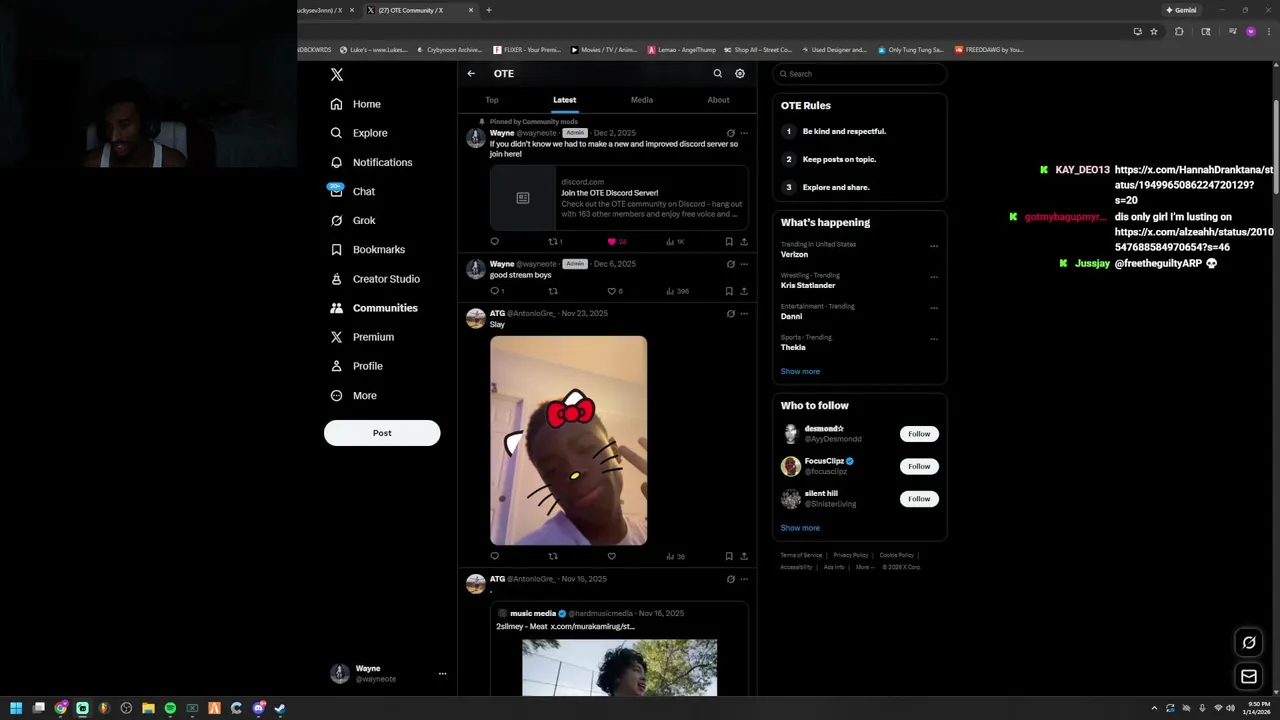Image resolution: width=1280 pixels, height=720 pixels.
Task: Repost the pinned Discord post
Action: coord(555,241)
